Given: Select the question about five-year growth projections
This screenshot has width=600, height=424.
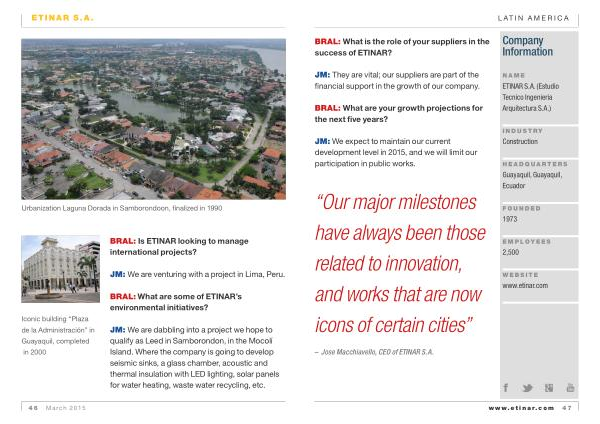Looking at the screenshot, I should (x=399, y=114).
